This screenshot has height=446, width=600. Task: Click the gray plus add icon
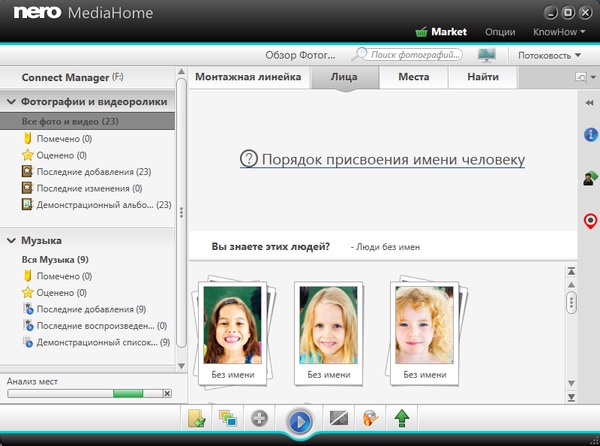pyautogui.click(x=259, y=419)
